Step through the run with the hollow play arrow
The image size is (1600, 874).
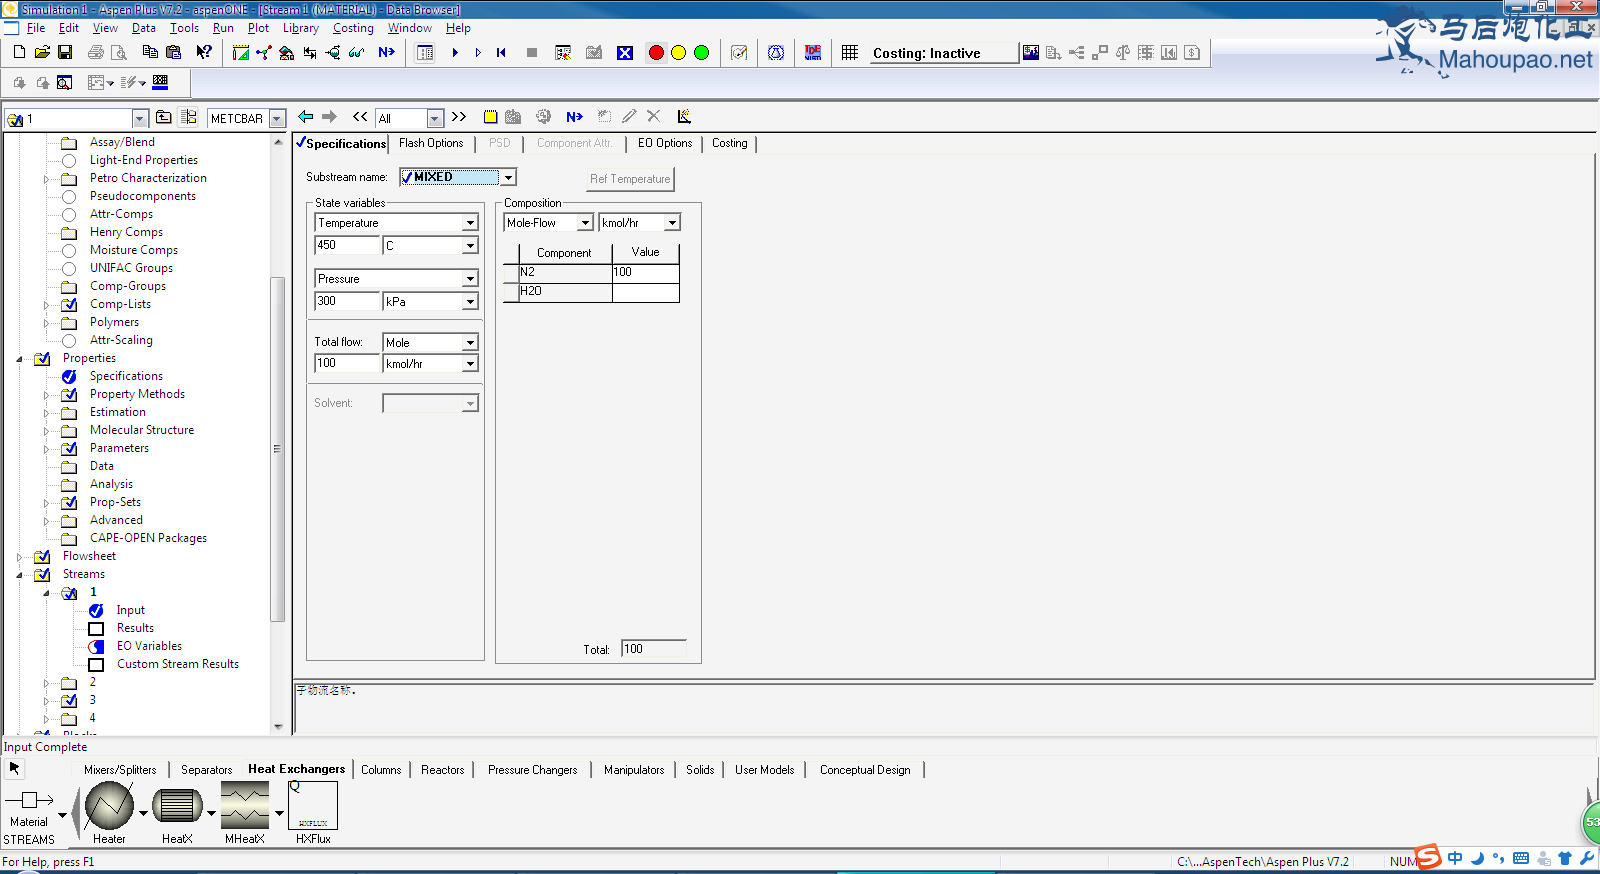(478, 53)
